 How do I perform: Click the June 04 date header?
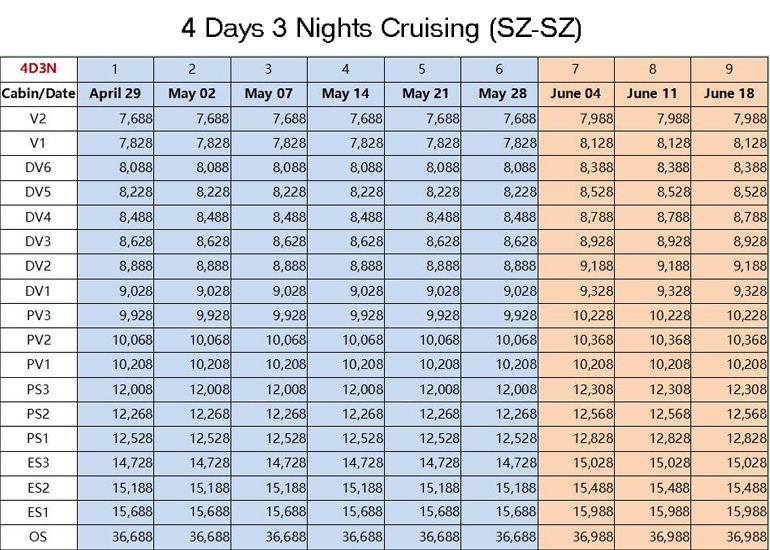coord(576,94)
